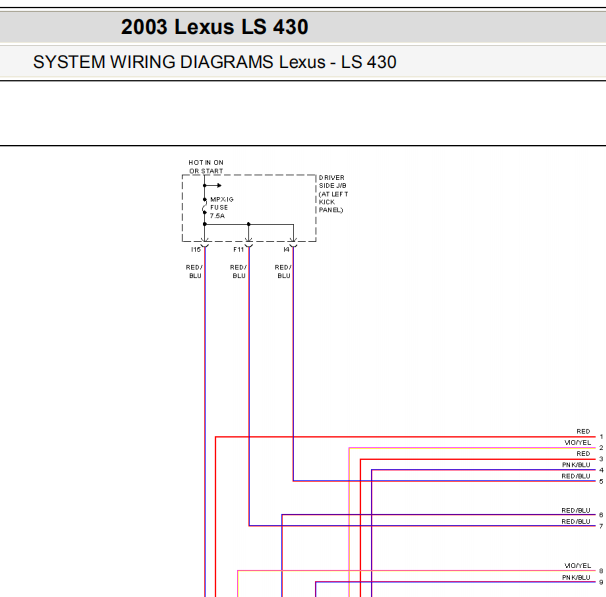Click the PNK/BLU label for wire 9
The height and width of the screenshot is (597, 606).
(x=576, y=577)
